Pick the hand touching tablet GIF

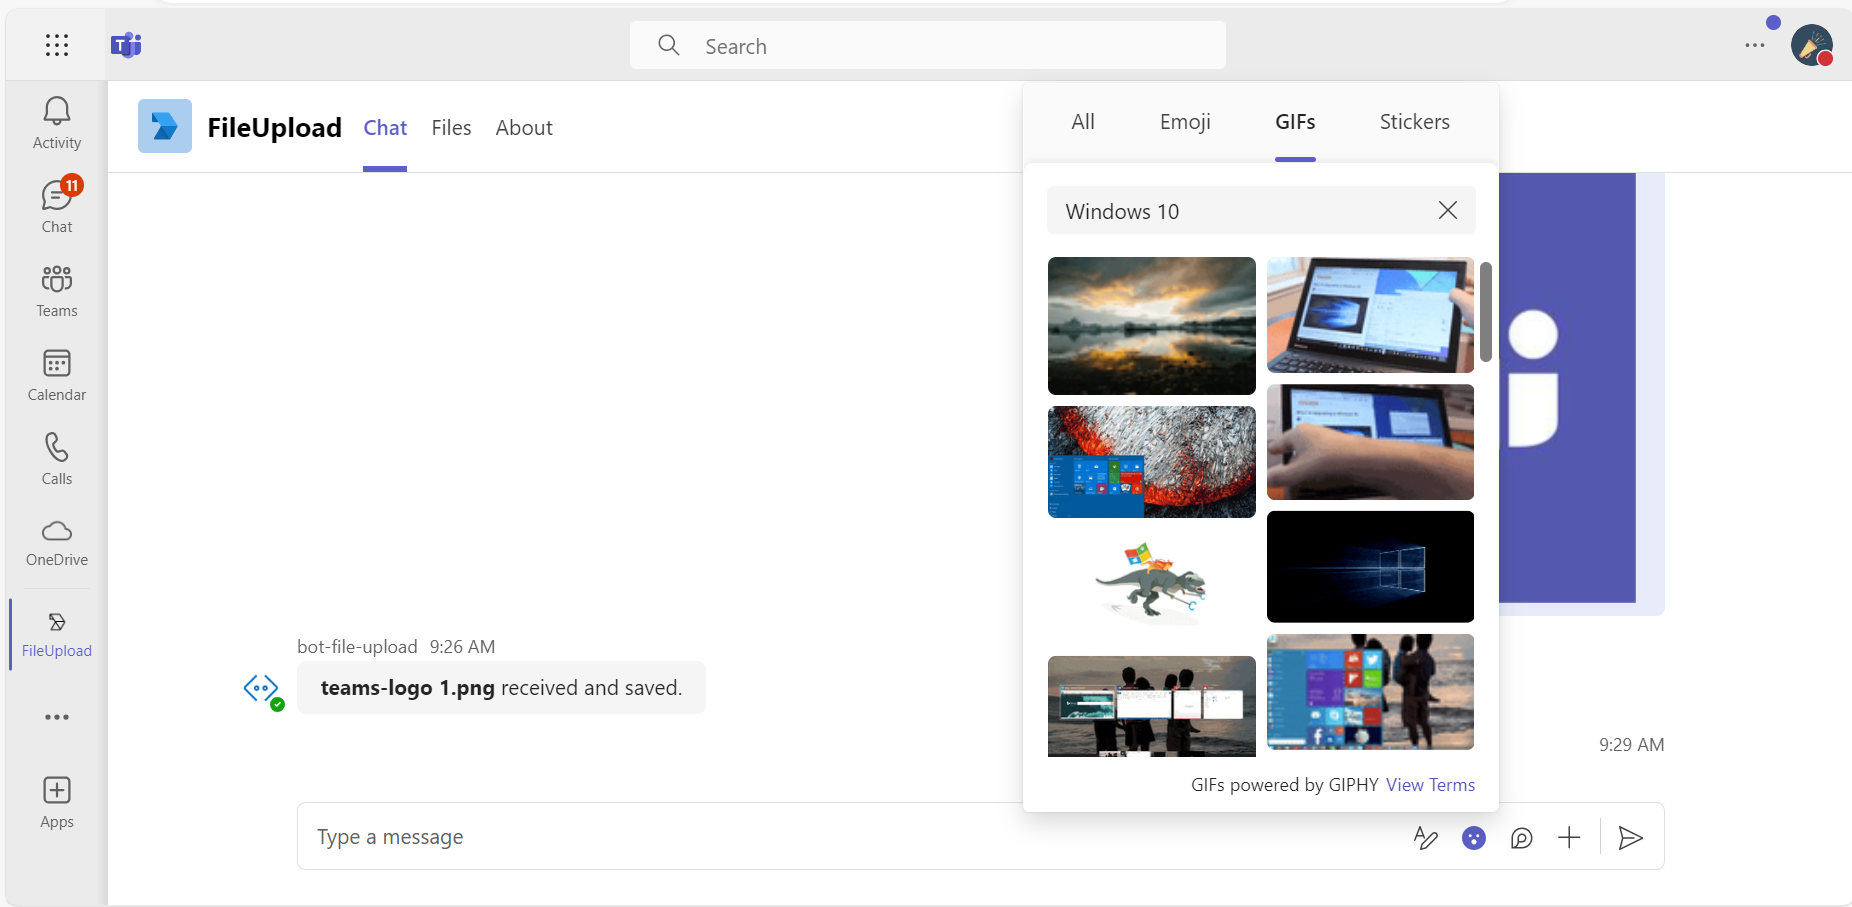coord(1370,442)
